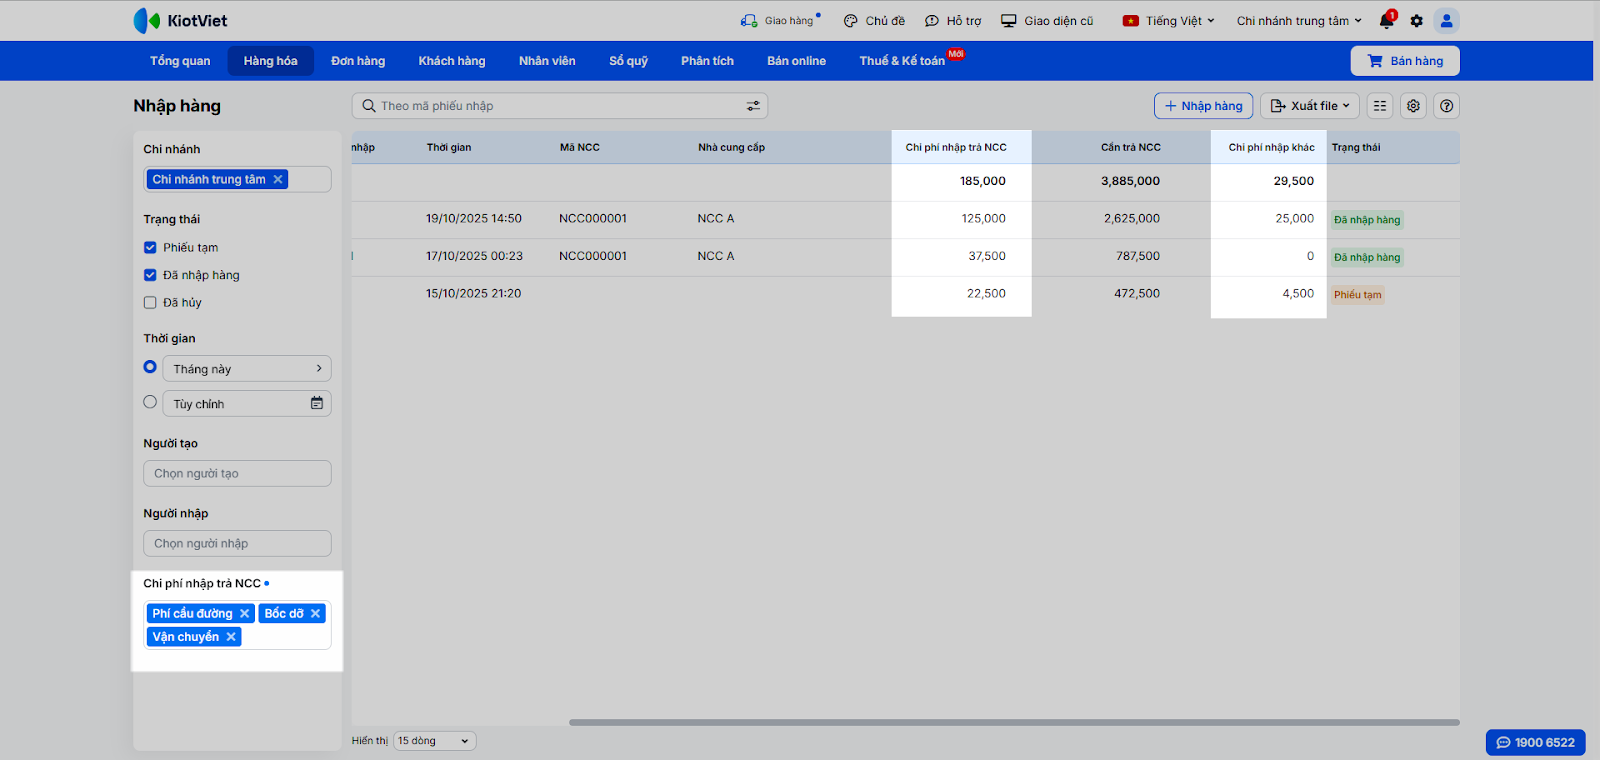The width and height of the screenshot is (1600, 760).
Task: Expand the Xuất file dropdown
Action: coord(1309,106)
